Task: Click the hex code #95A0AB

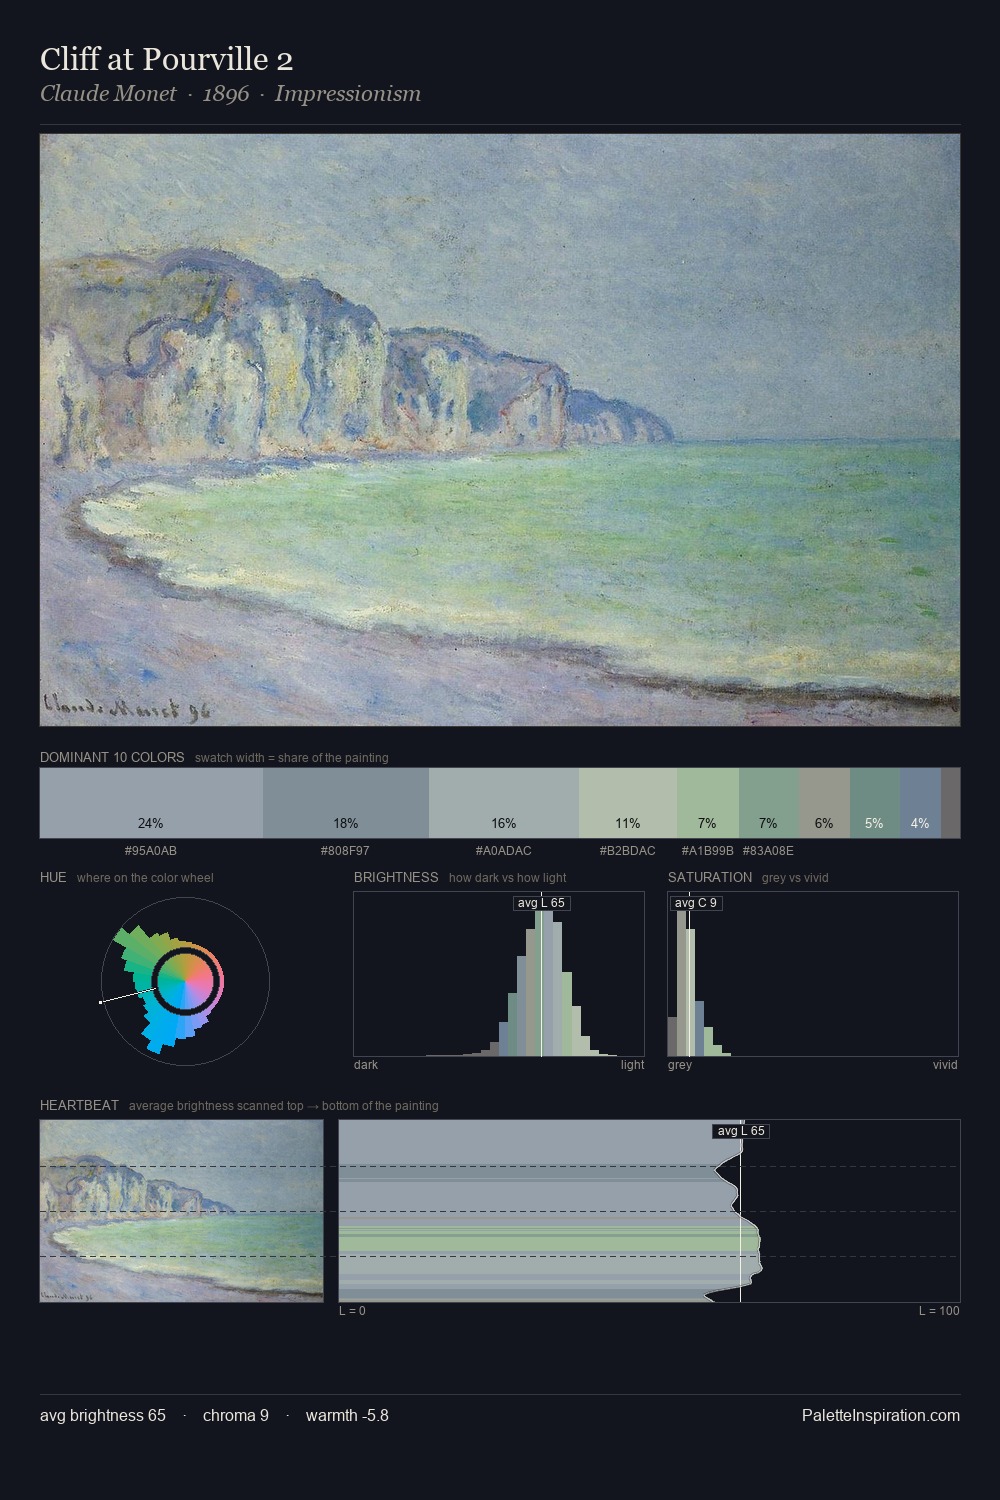Action: 151,851
